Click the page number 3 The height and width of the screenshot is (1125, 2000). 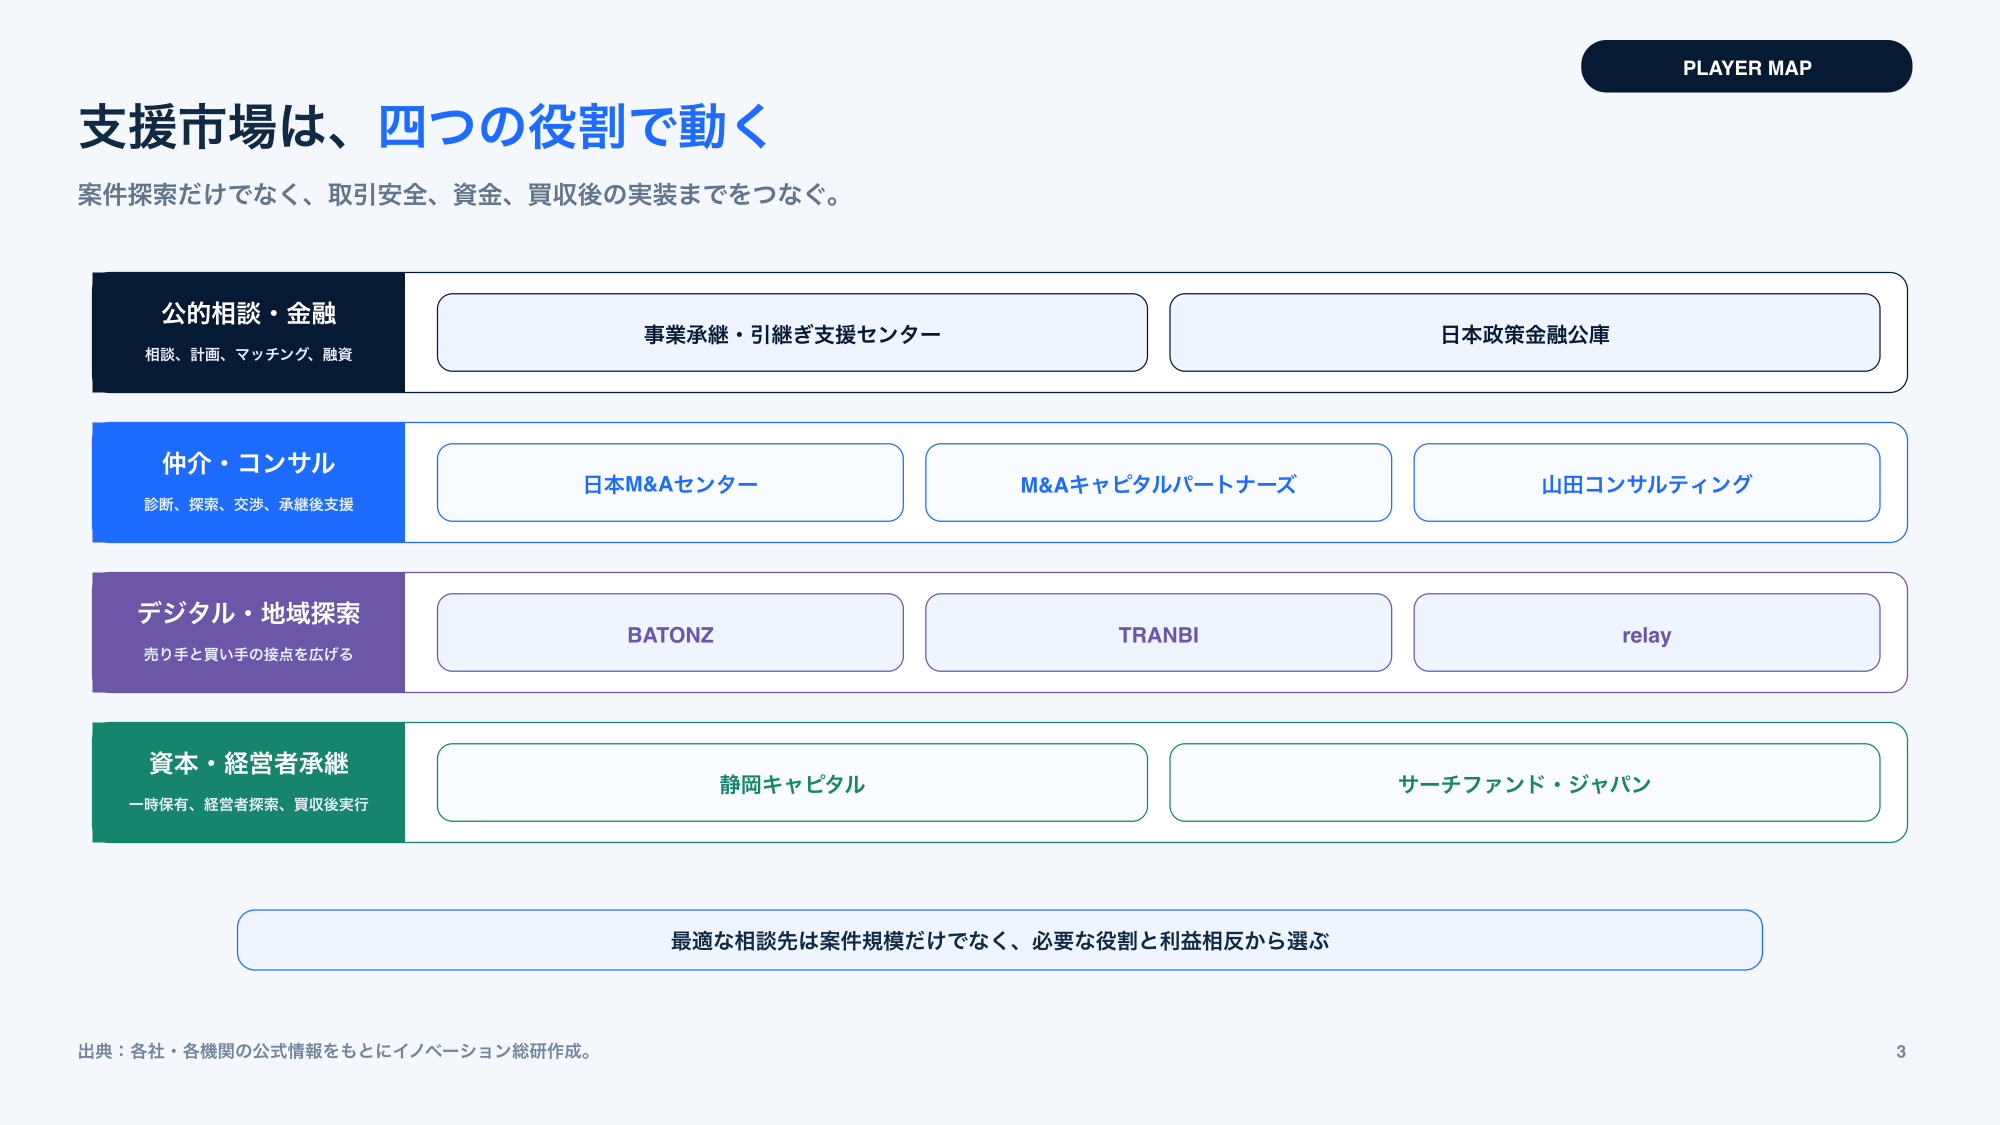[x=1901, y=1051]
